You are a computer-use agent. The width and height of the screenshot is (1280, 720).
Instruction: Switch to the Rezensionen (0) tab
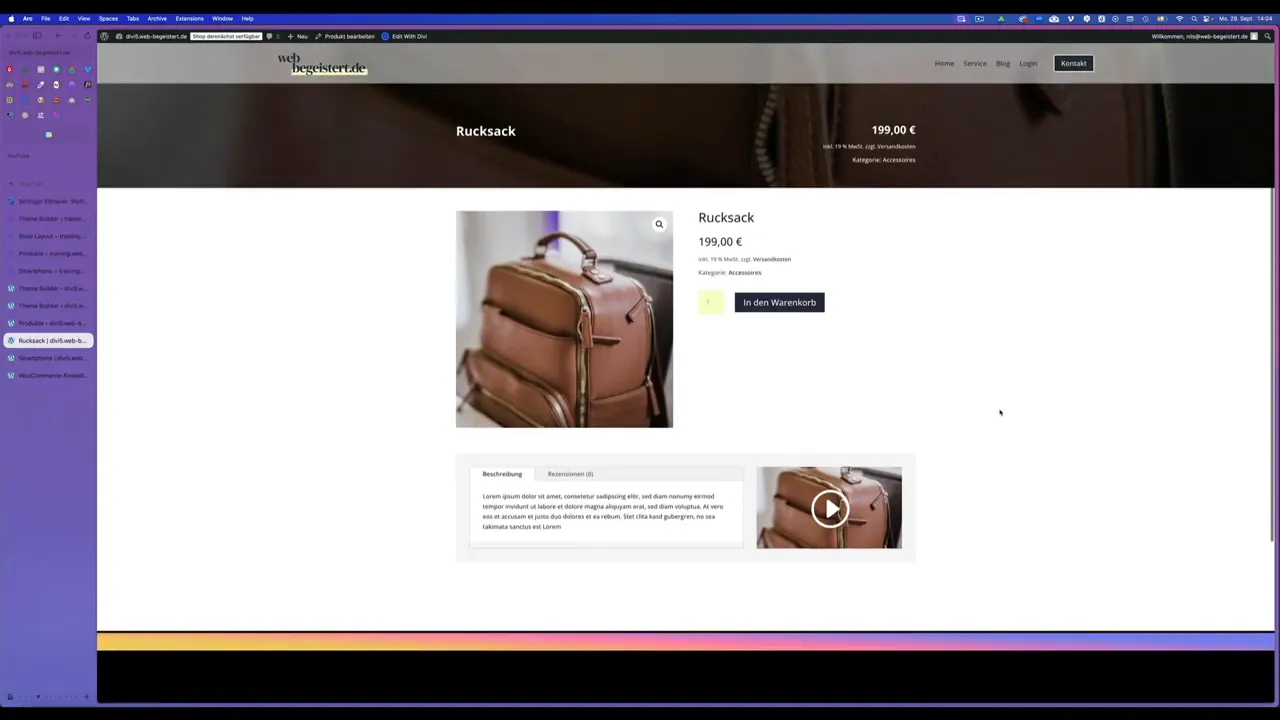[x=570, y=474]
